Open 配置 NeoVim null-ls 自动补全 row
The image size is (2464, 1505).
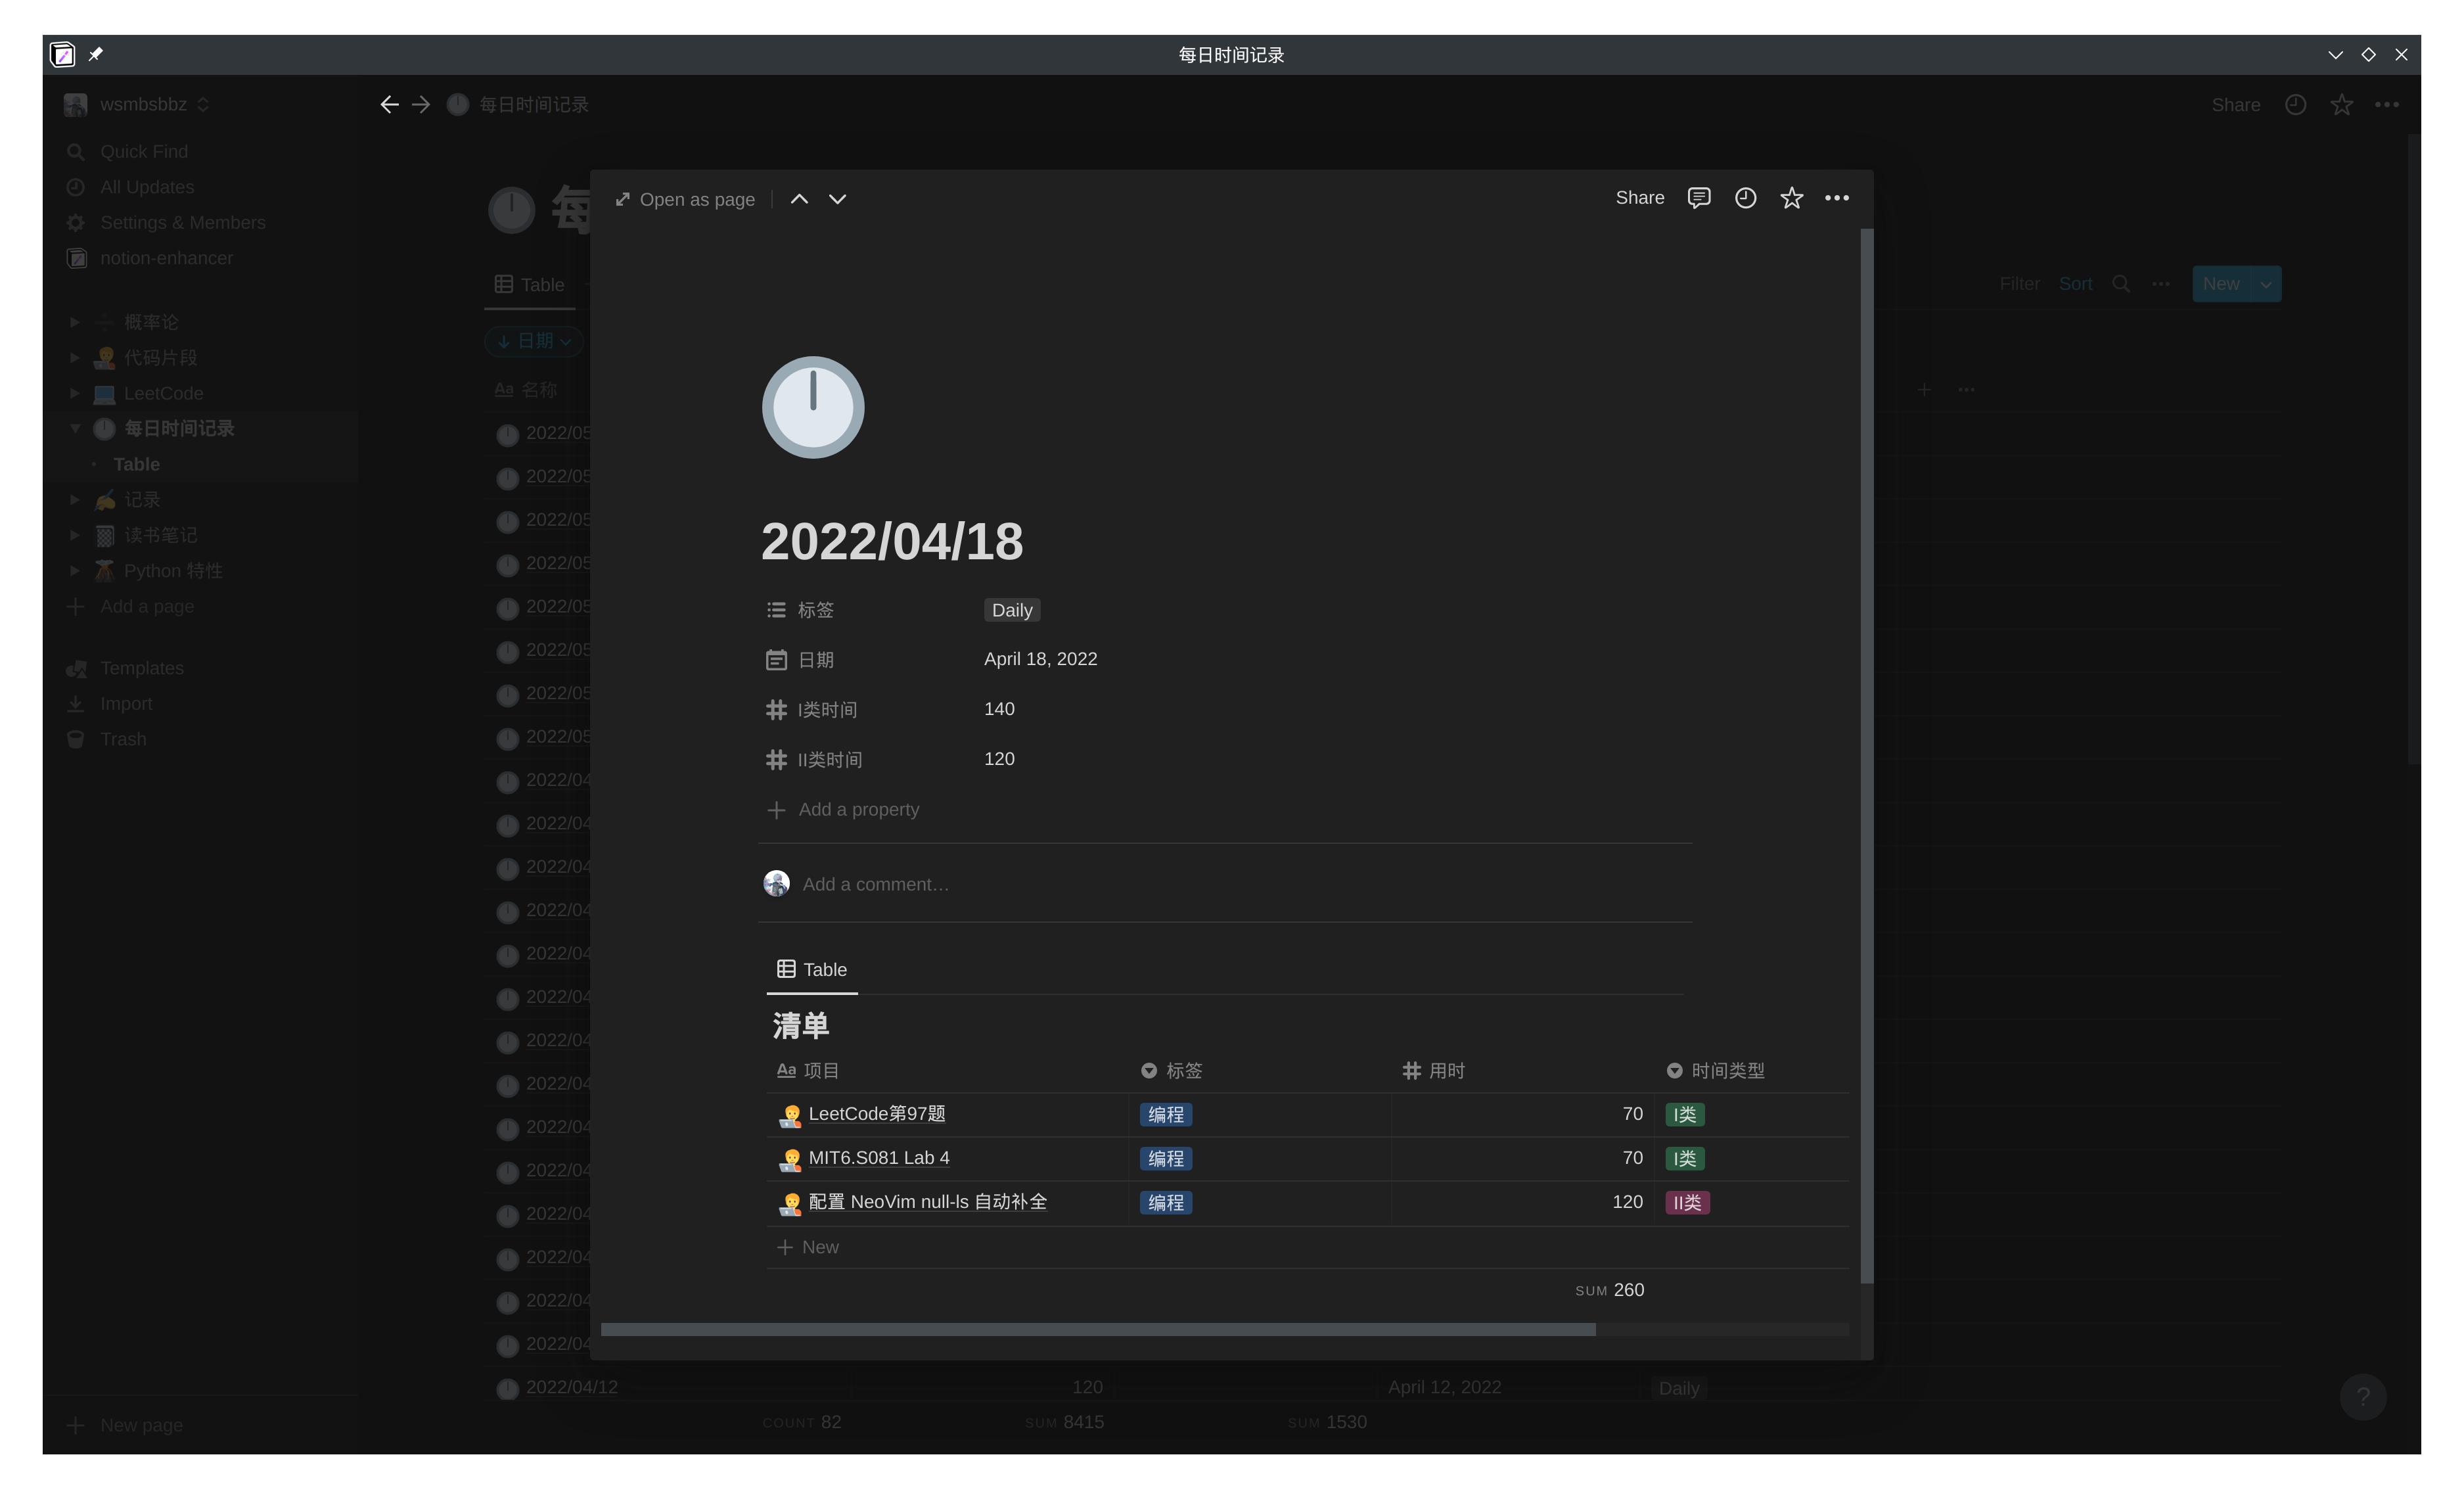tap(927, 1202)
